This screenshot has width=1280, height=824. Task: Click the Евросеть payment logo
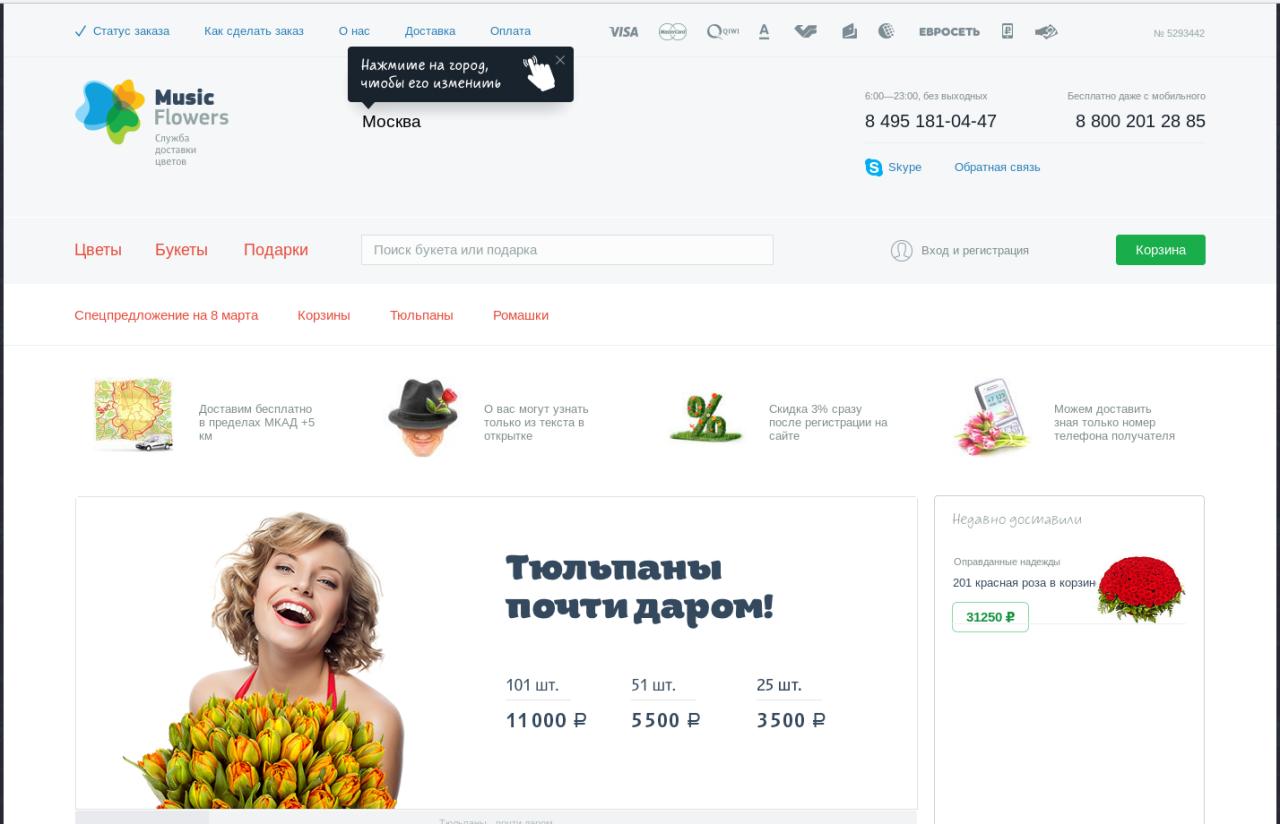point(949,31)
